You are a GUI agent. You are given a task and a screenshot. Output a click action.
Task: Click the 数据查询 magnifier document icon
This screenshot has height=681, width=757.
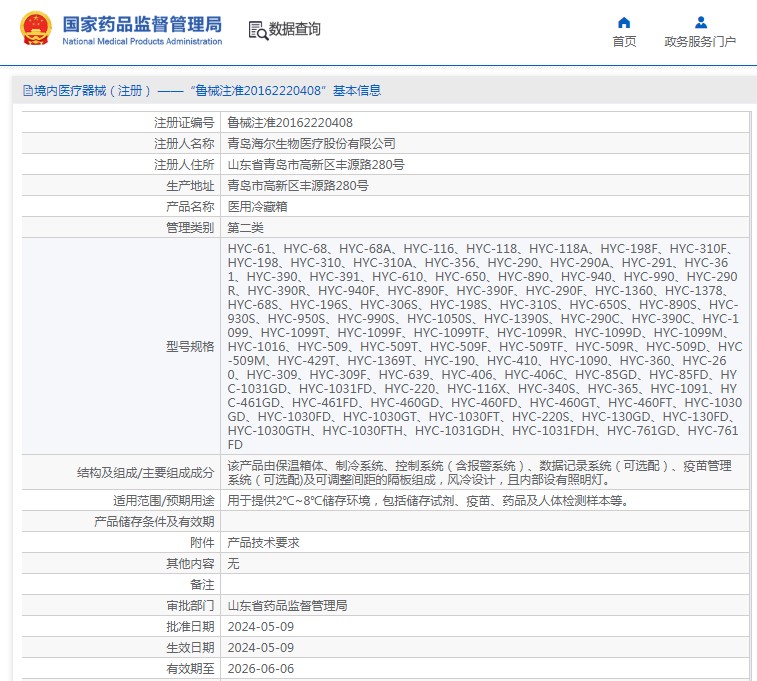[x=258, y=30]
